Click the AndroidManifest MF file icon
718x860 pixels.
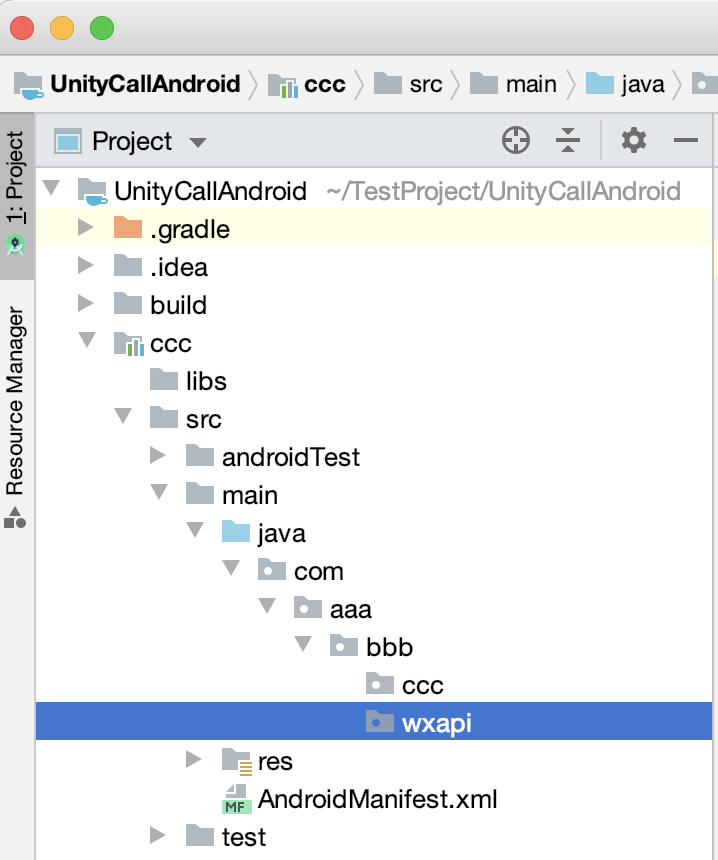(x=237, y=799)
